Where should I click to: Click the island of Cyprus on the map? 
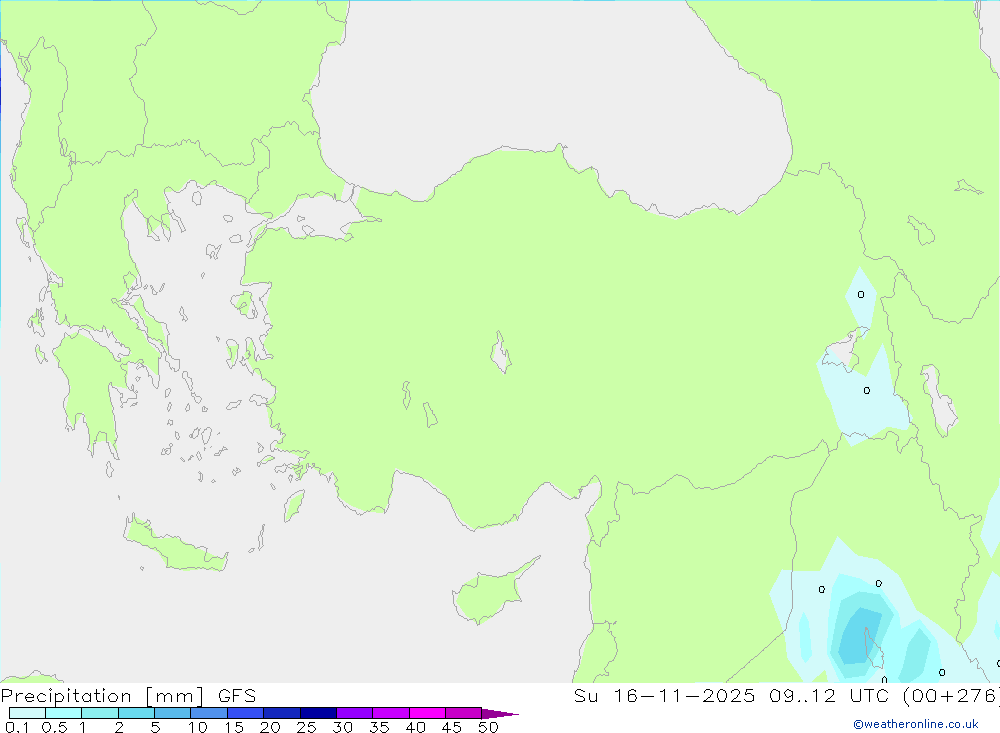tap(490, 593)
